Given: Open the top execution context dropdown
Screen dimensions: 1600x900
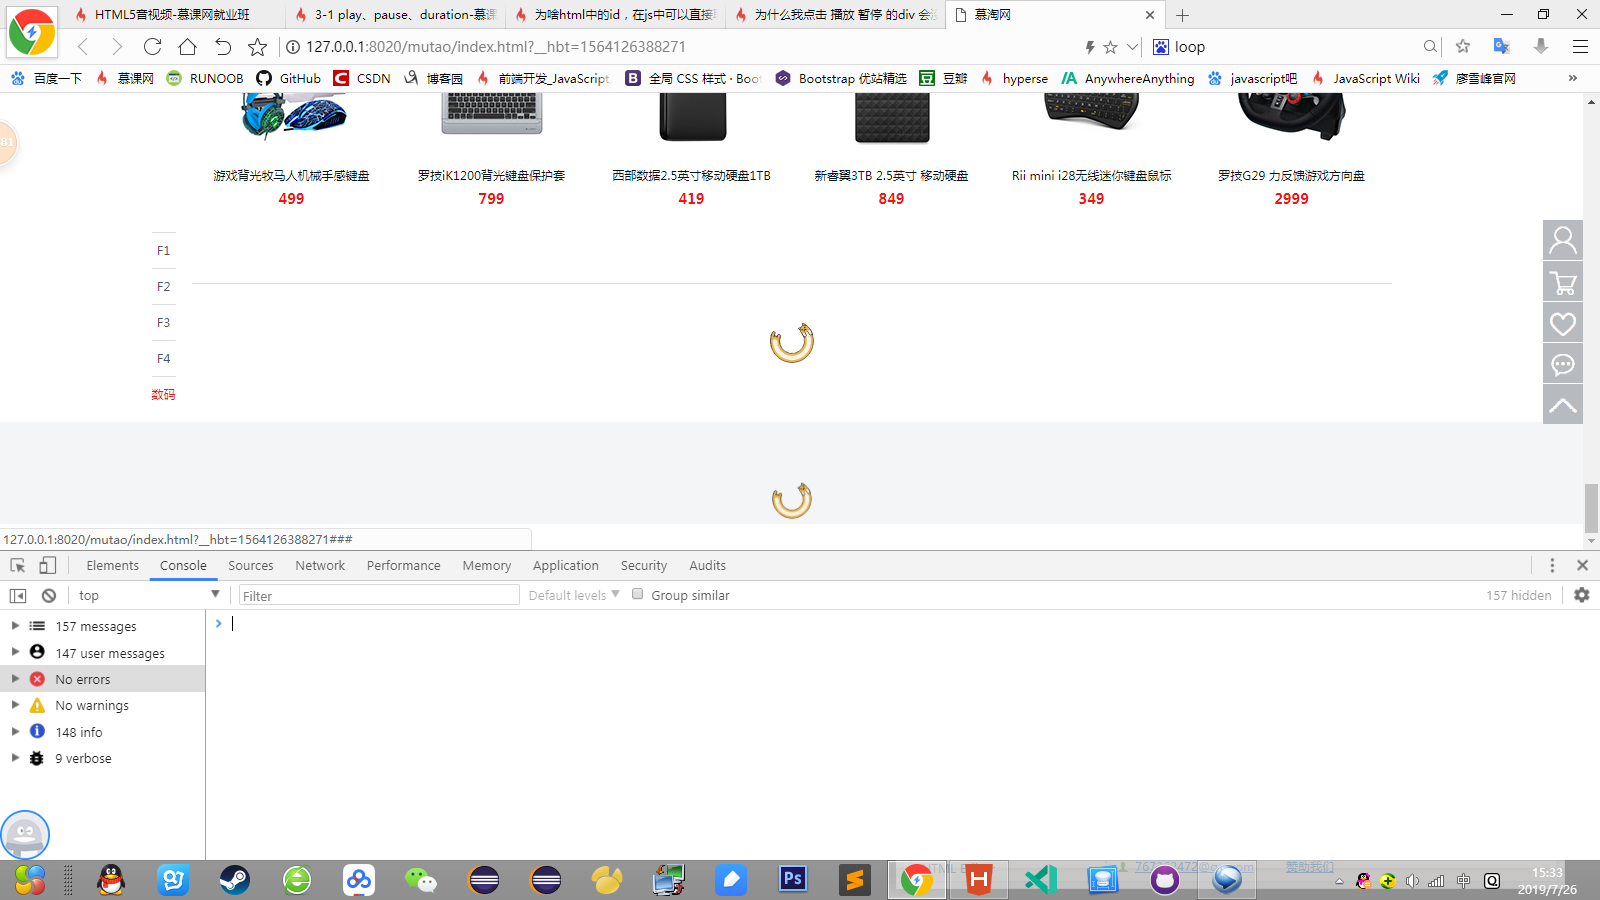Looking at the screenshot, I should coord(148,595).
